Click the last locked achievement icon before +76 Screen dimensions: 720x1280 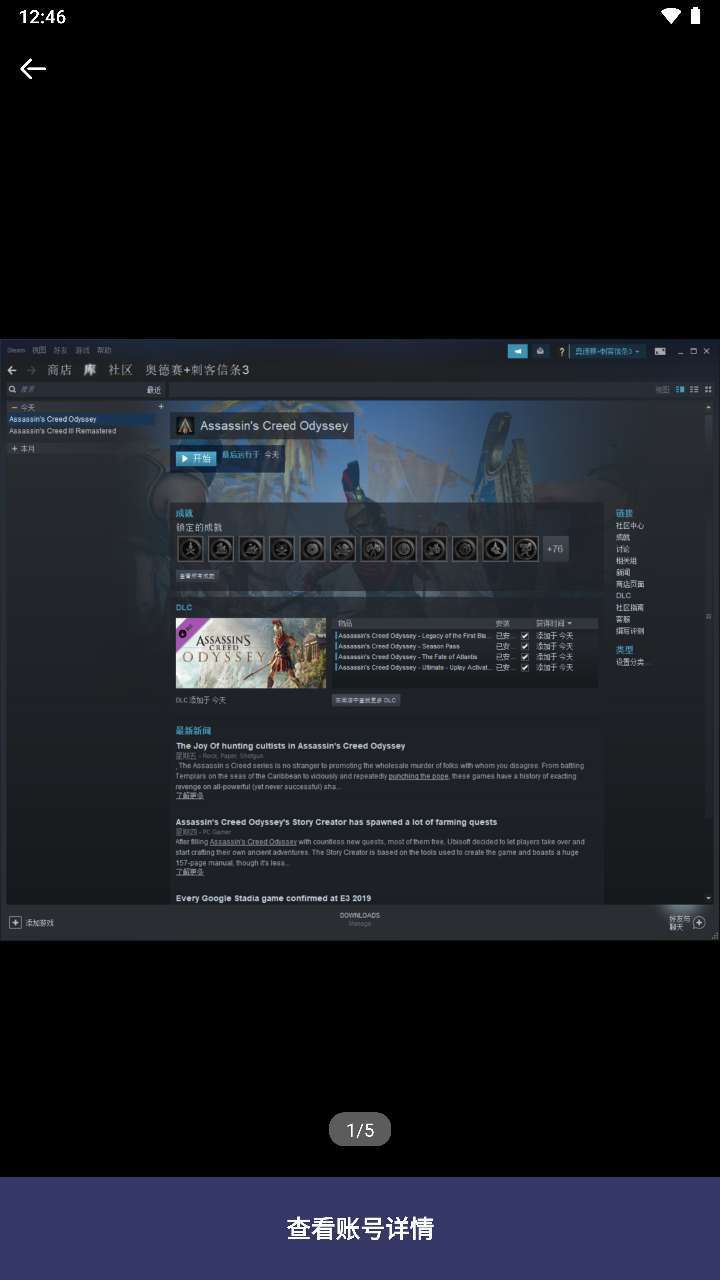point(525,549)
